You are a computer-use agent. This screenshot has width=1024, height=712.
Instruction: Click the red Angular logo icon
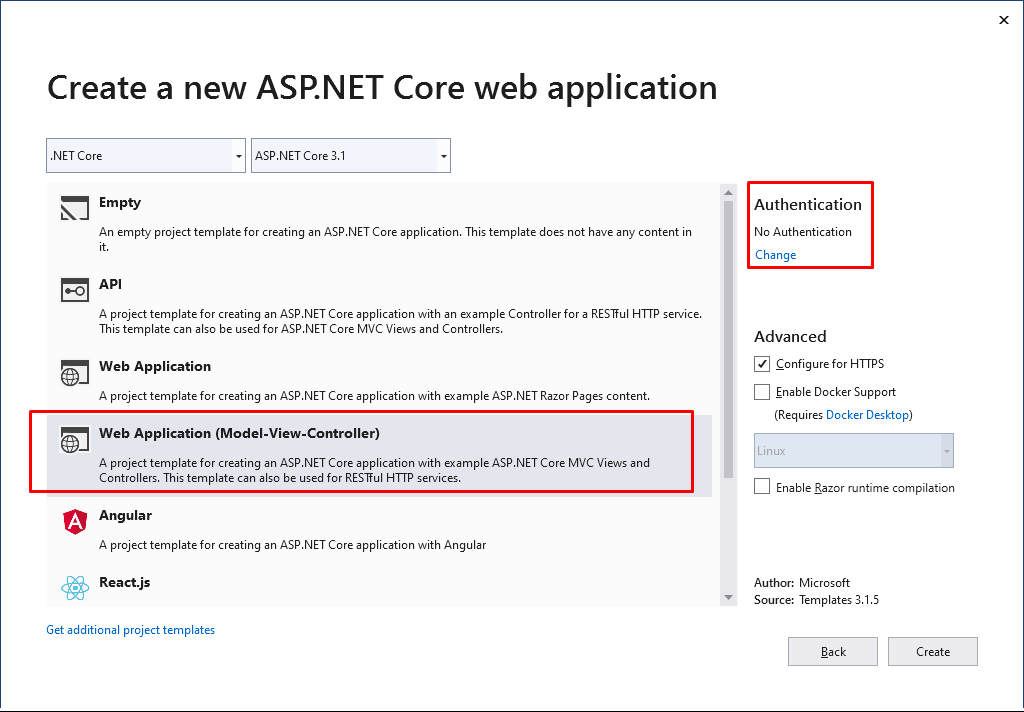75,521
